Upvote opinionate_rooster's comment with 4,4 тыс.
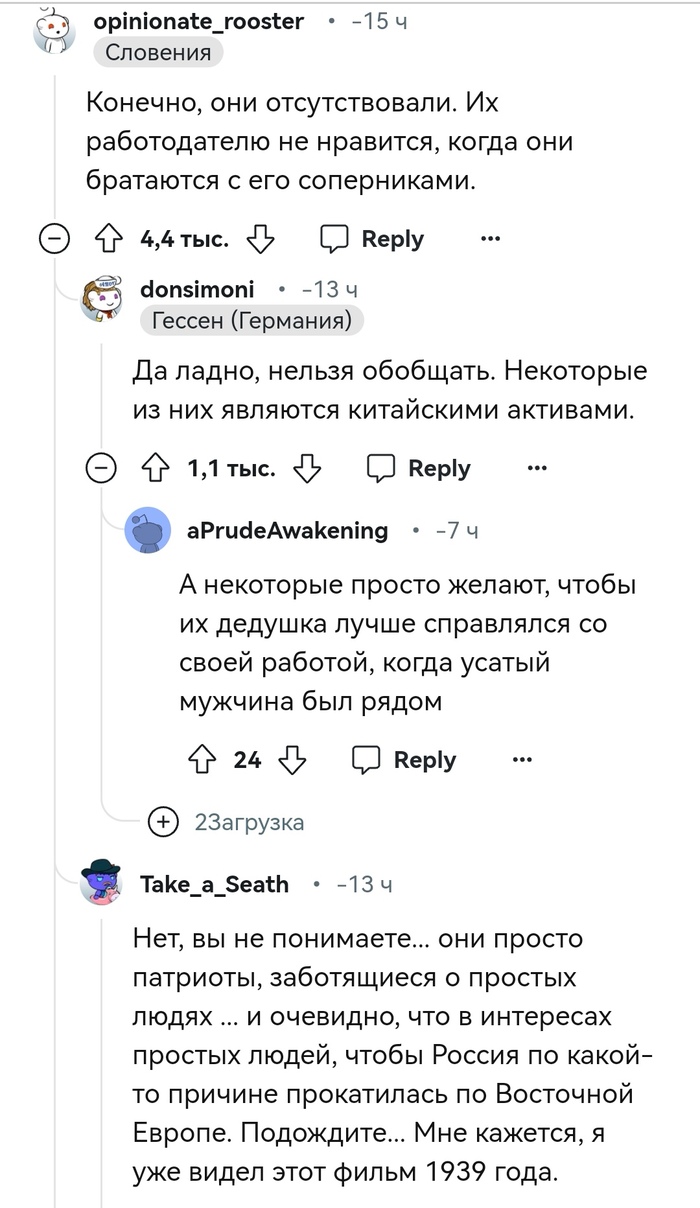This screenshot has width=700, height=1208. point(108,240)
